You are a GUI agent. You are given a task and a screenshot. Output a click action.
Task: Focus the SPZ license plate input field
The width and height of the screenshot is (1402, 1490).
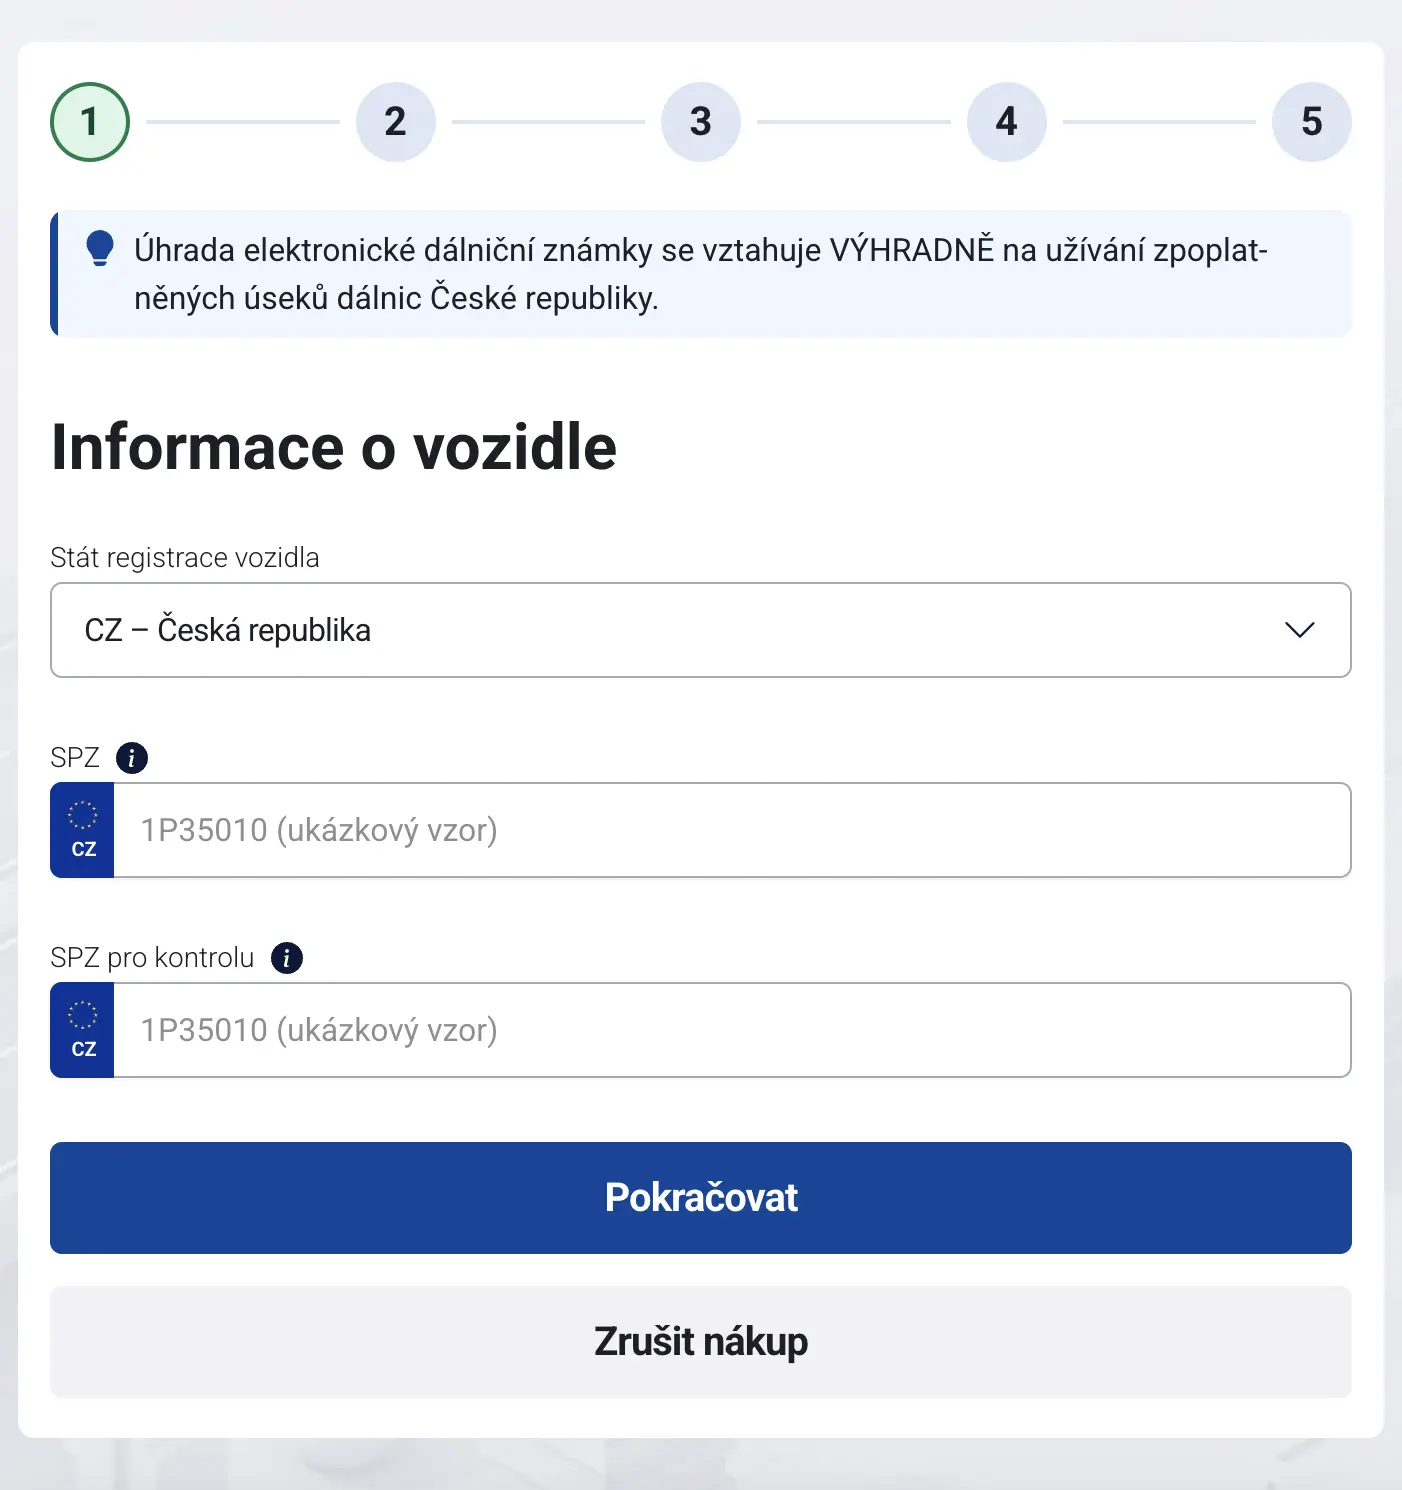click(732, 830)
